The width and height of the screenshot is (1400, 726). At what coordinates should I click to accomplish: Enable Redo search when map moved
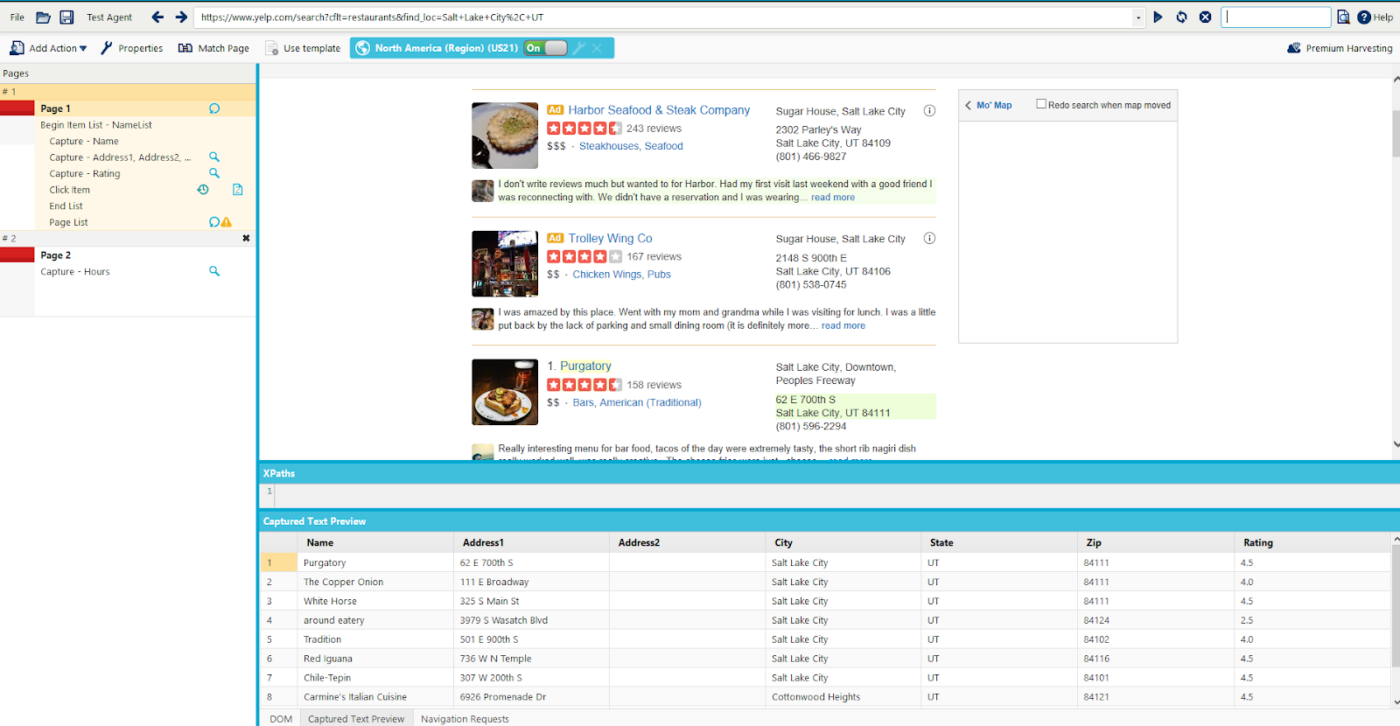pos(1042,104)
